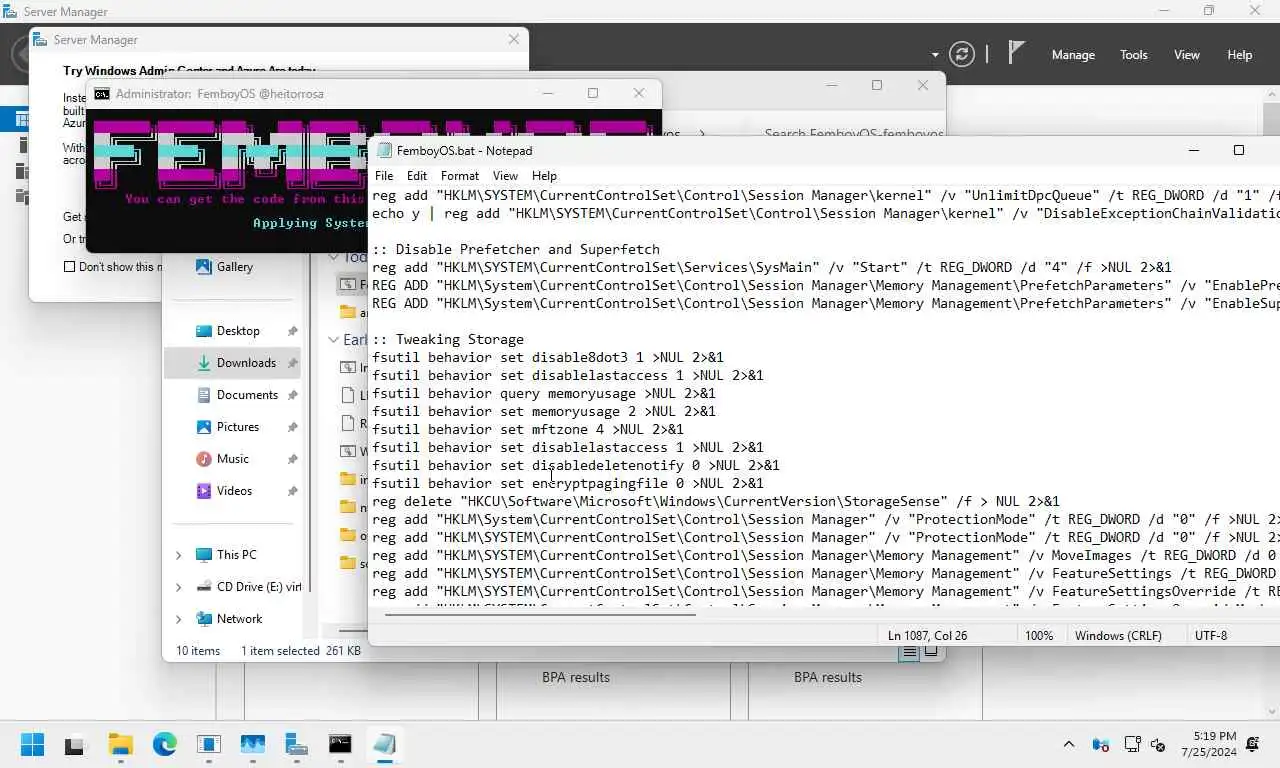
Task: Click the Gallery icon in File Explorer
Action: 204,267
